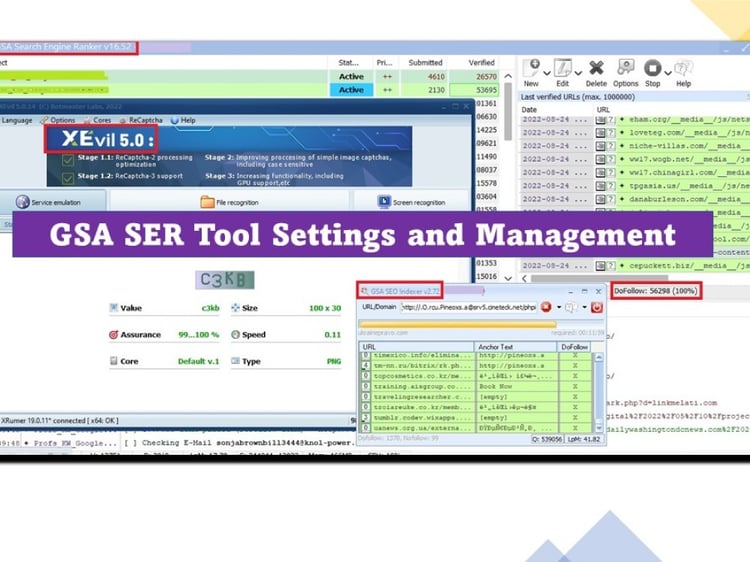The width and height of the screenshot is (750, 562).
Task: Click question-mark icon beside tpgasia.us URL
Action: click(610, 186)
